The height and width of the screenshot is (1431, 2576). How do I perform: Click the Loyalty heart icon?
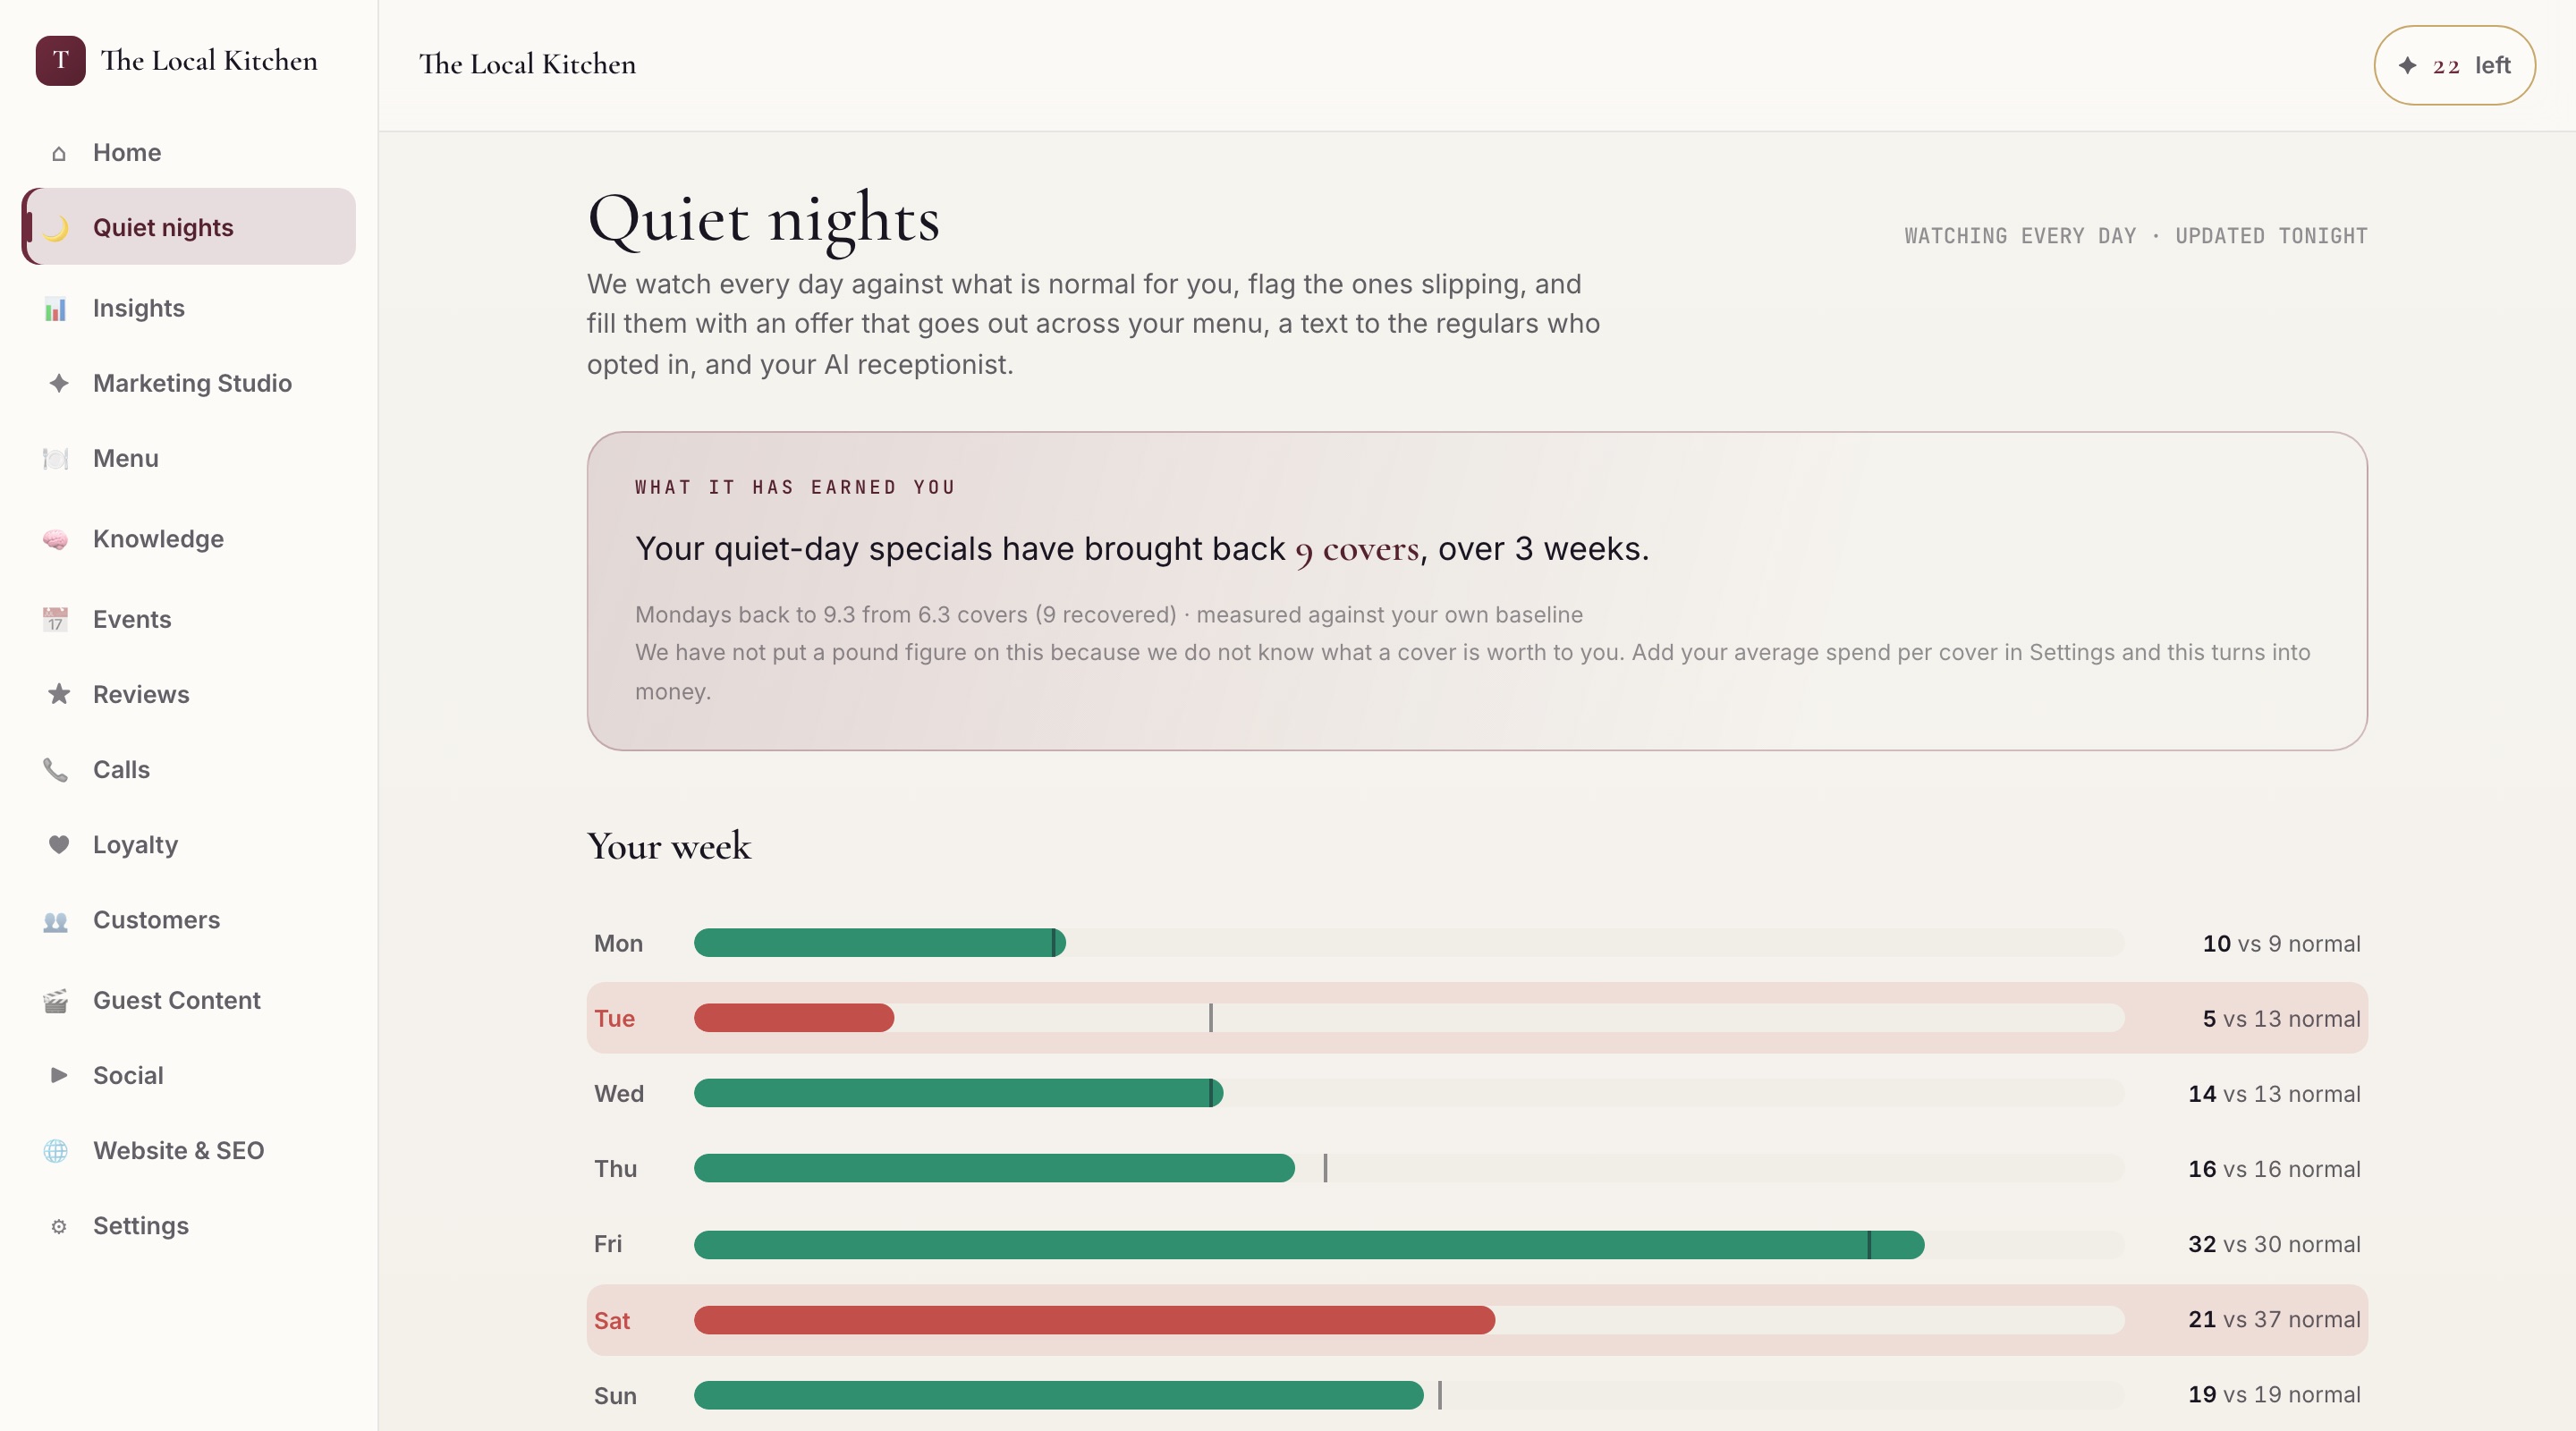point(58,845)
